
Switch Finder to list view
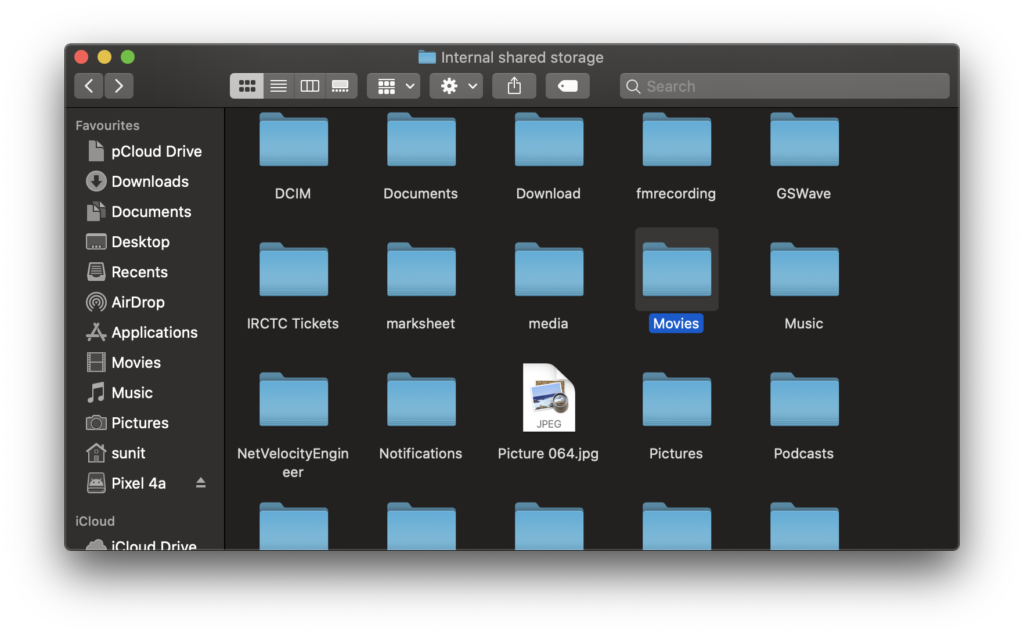pos(278,85)
